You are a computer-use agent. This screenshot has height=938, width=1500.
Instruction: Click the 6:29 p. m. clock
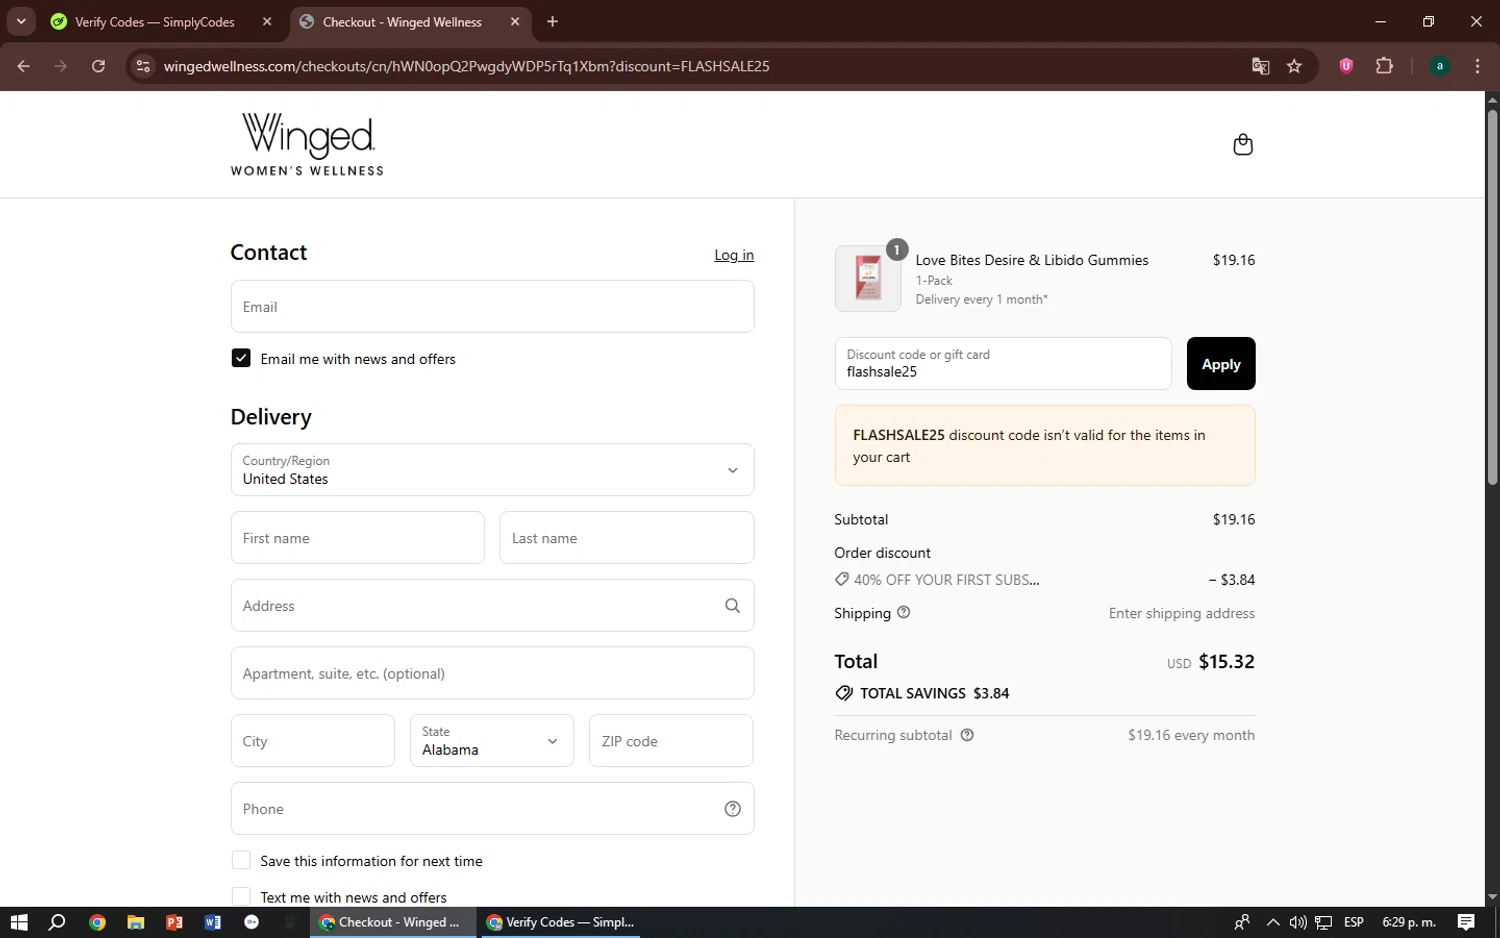click(x=1409, y=922)
